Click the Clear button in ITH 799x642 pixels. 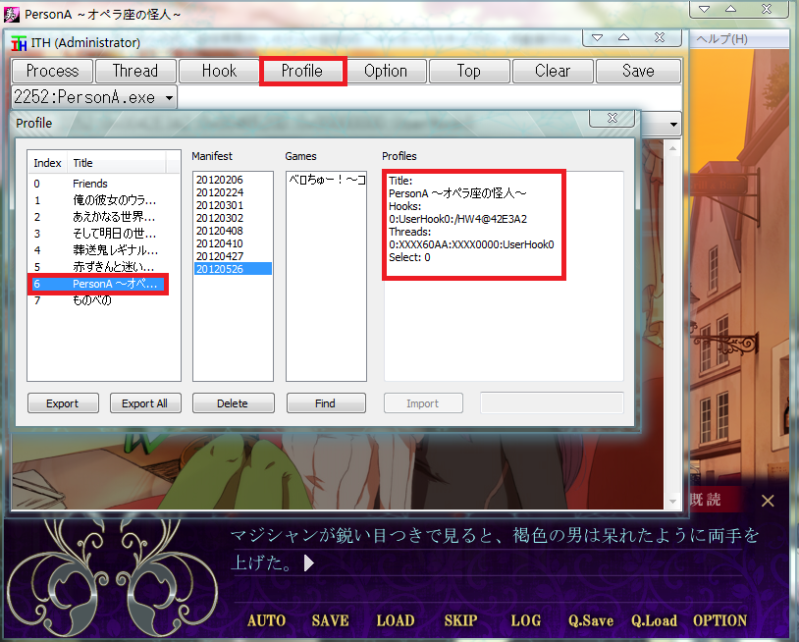point(552,71)
